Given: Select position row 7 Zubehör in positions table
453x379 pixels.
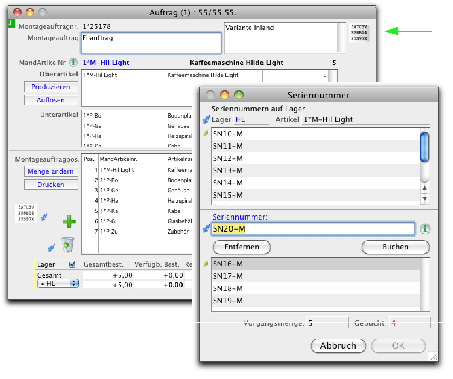Looking at the screenshot, I should tap(137, 231).
